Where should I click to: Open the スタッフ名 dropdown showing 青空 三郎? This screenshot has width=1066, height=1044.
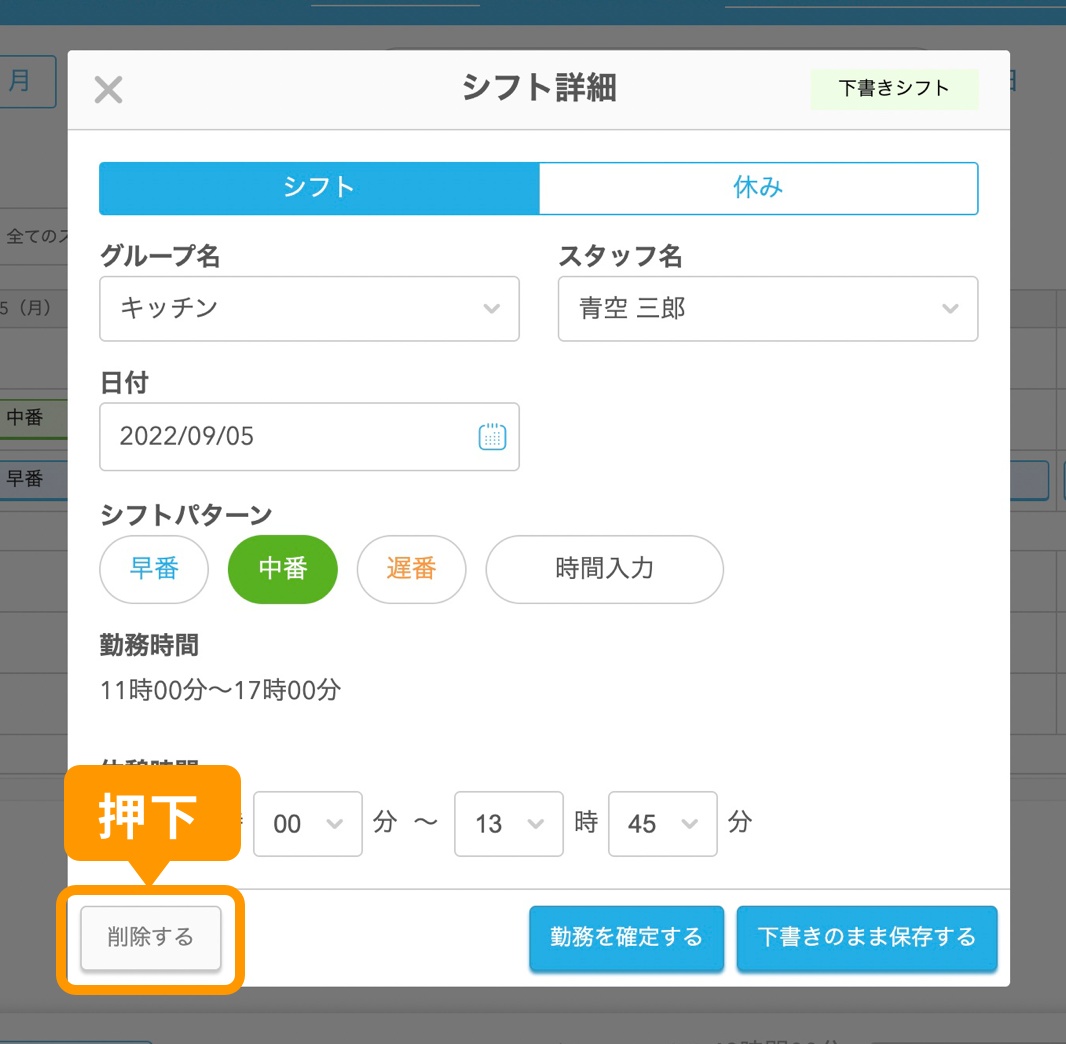(767, 309)
